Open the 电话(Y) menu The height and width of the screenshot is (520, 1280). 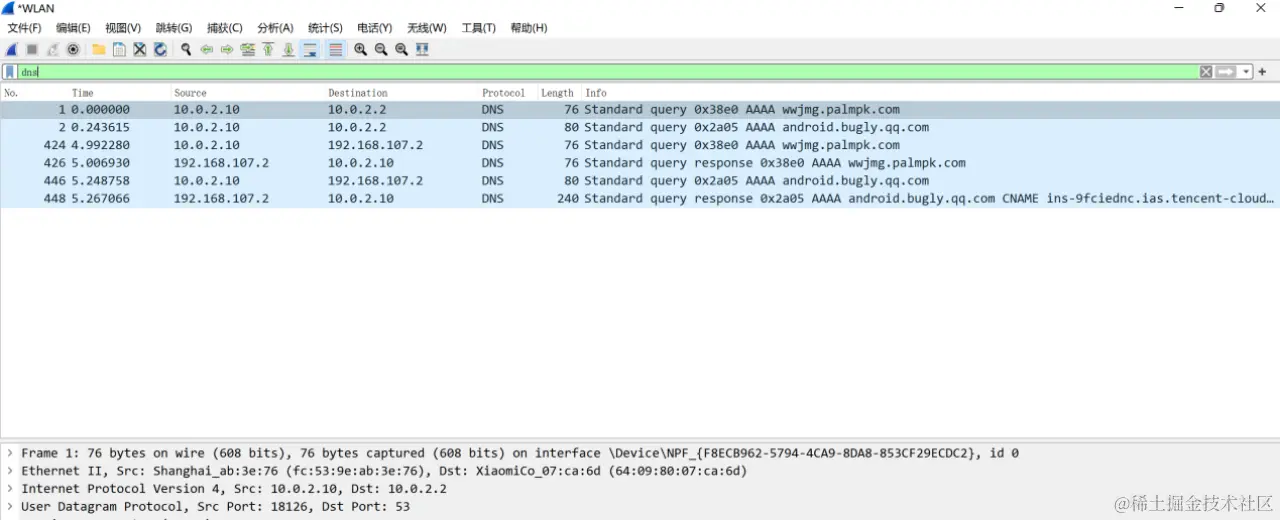(x=375, y=28)
